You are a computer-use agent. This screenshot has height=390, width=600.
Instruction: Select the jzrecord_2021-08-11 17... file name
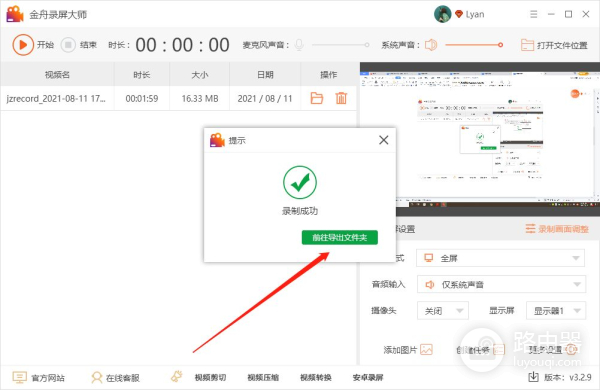(x=56, y=99)
